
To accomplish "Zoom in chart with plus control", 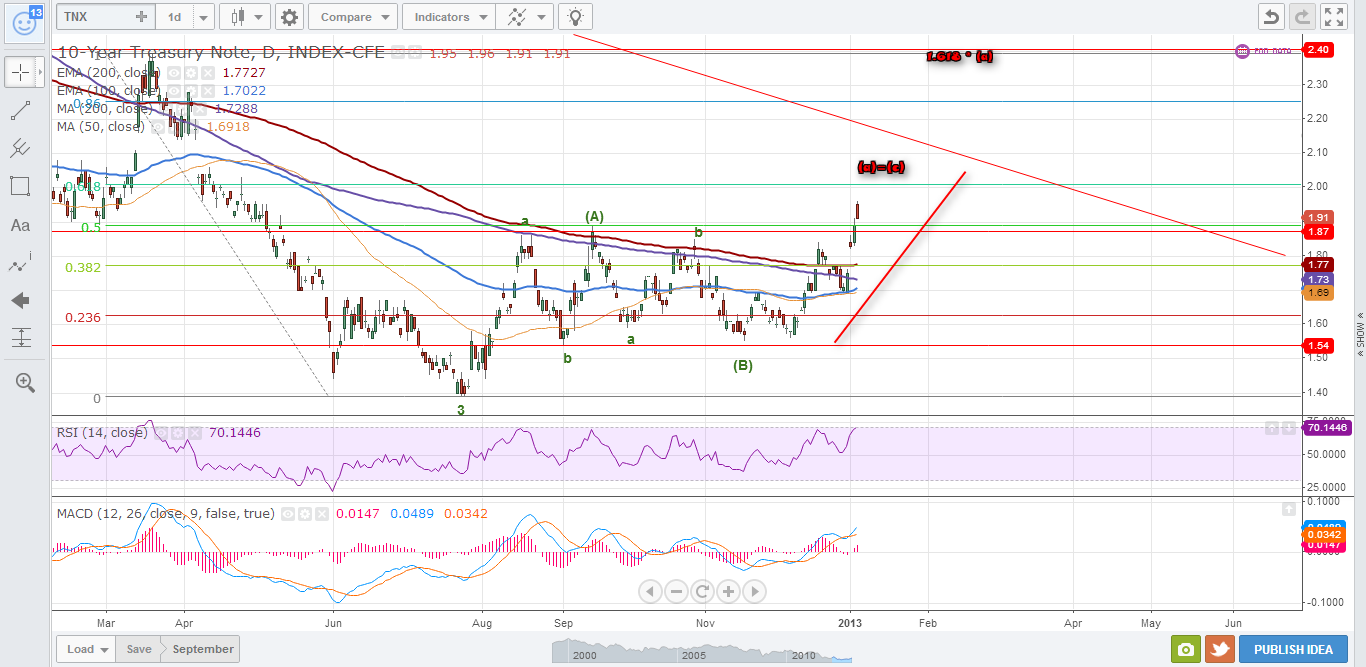I will pyautogui.click(x=728, y=591).
